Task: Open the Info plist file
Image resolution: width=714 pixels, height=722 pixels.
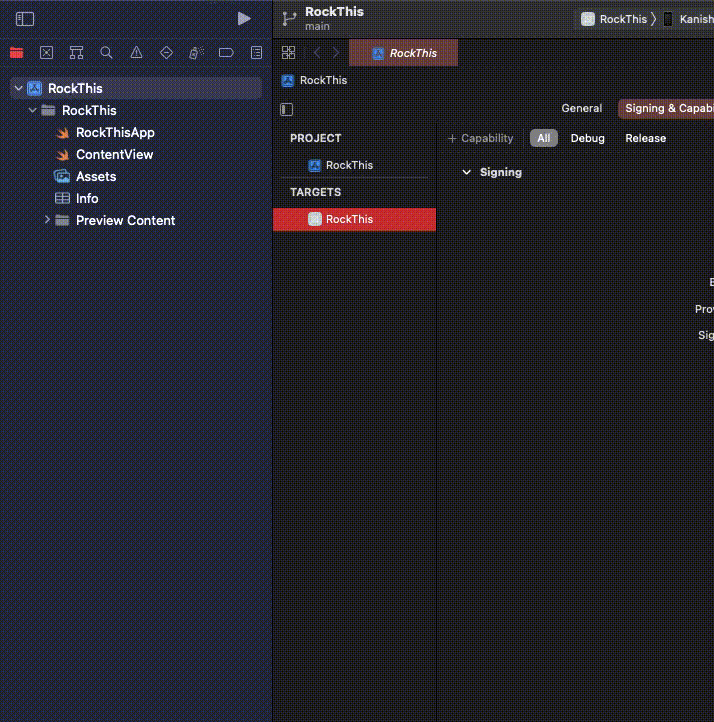Action: pyautogui.click(x=76, y=198)
